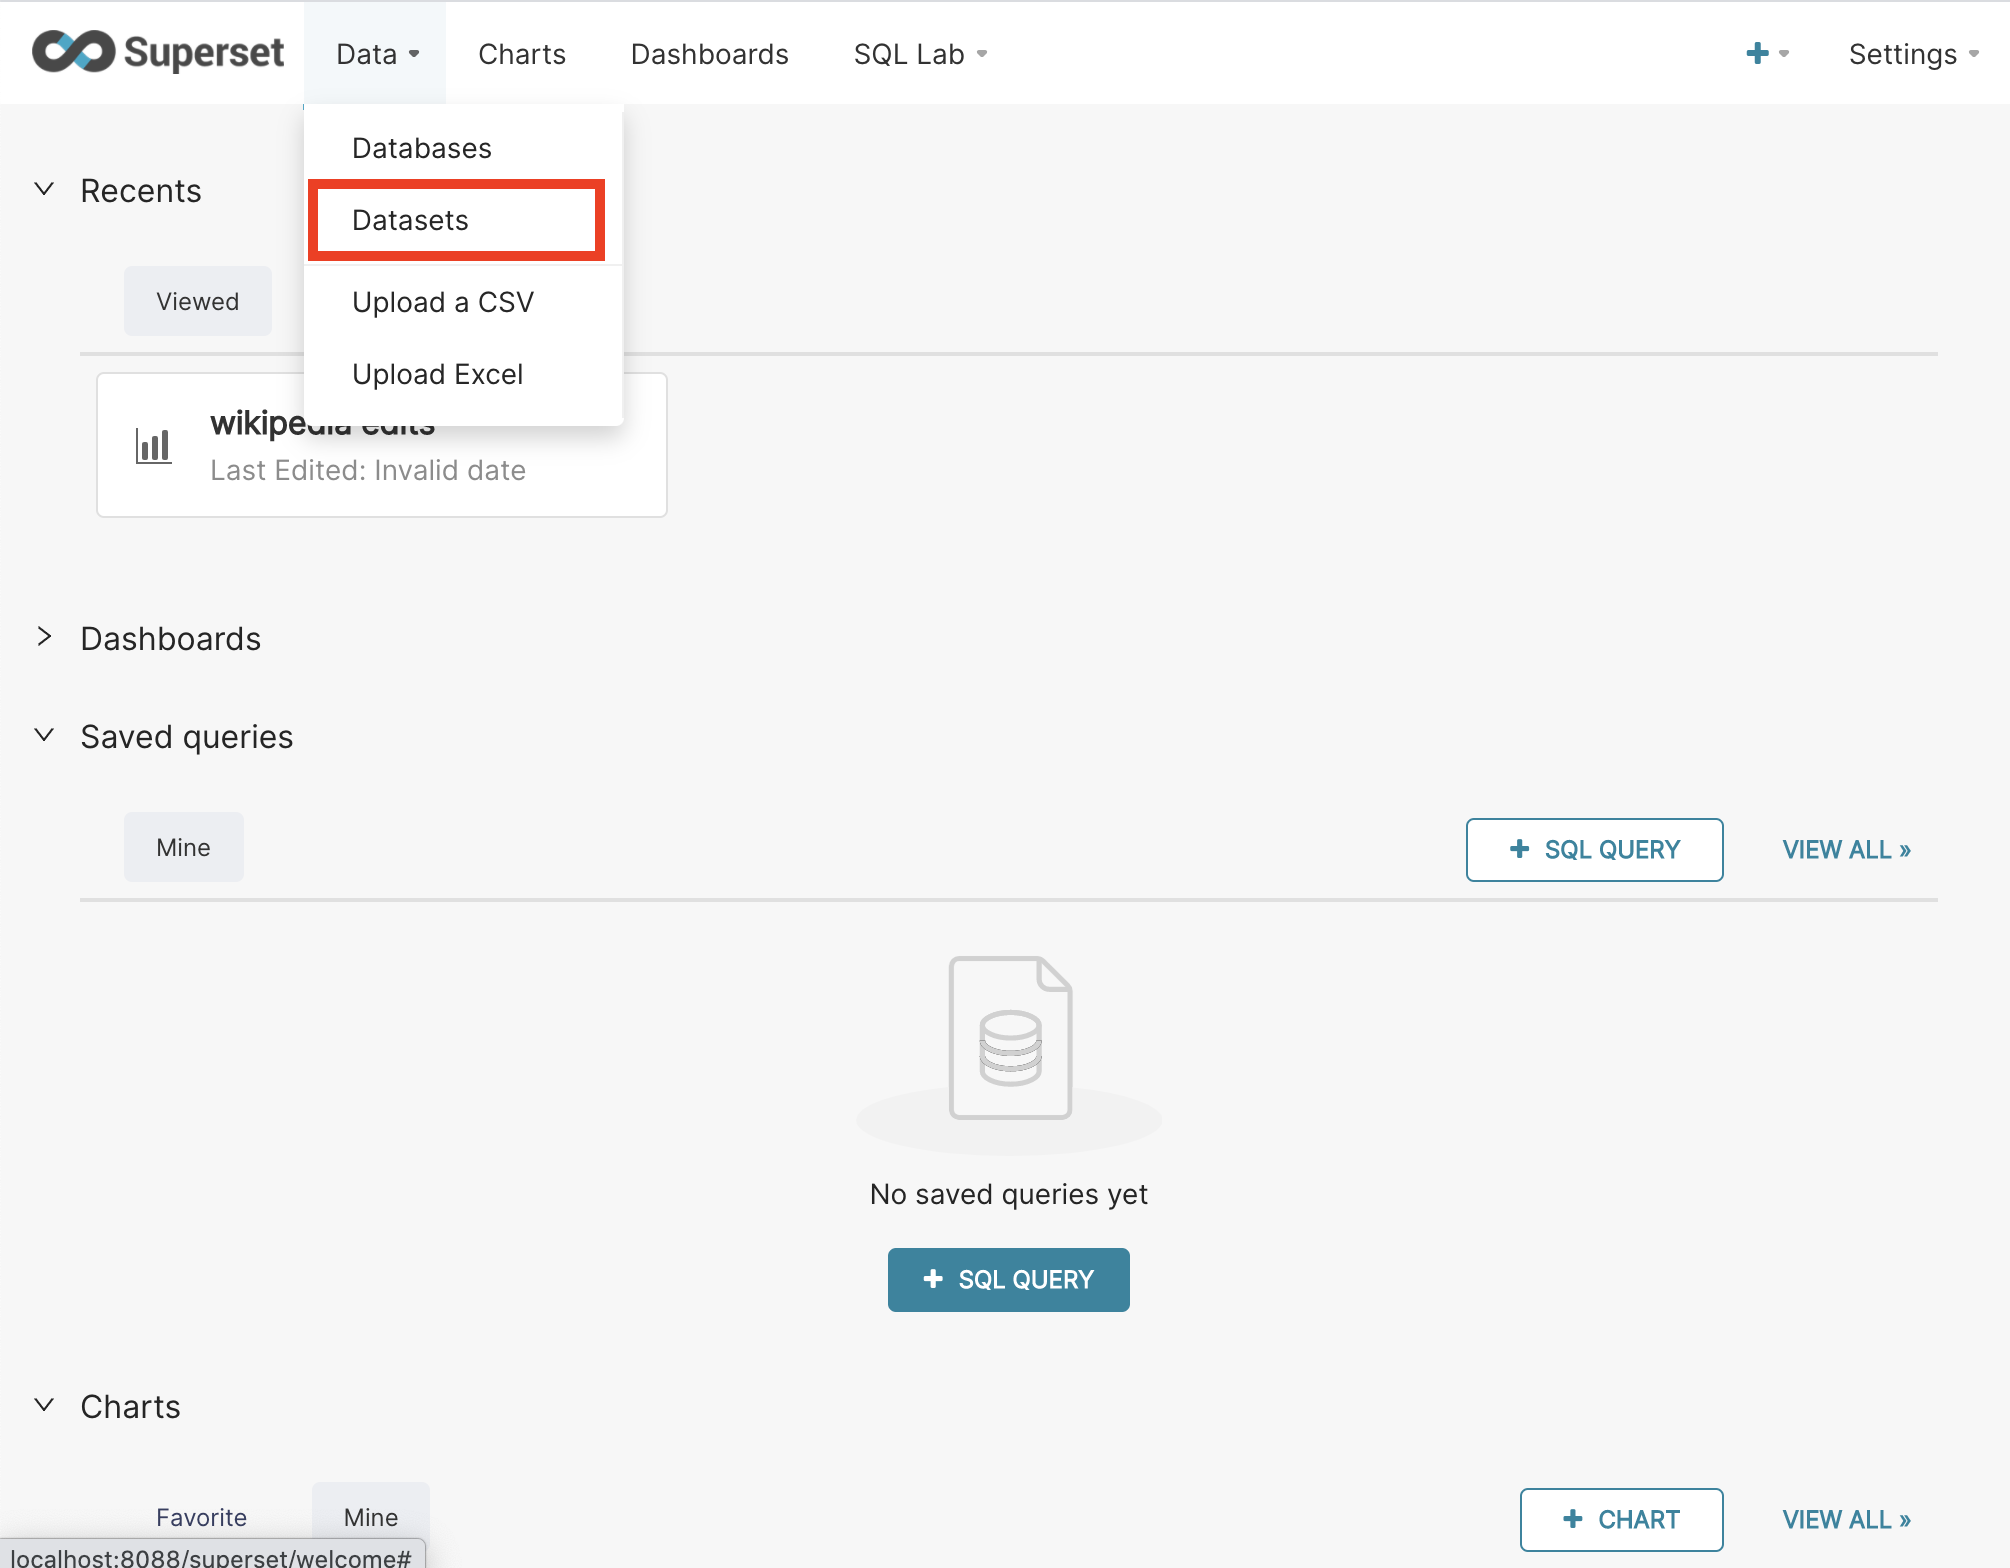Select Upload a CSV from the Data menu
The width and height of the screenshot is (2010, 1568).
(443, 301)
